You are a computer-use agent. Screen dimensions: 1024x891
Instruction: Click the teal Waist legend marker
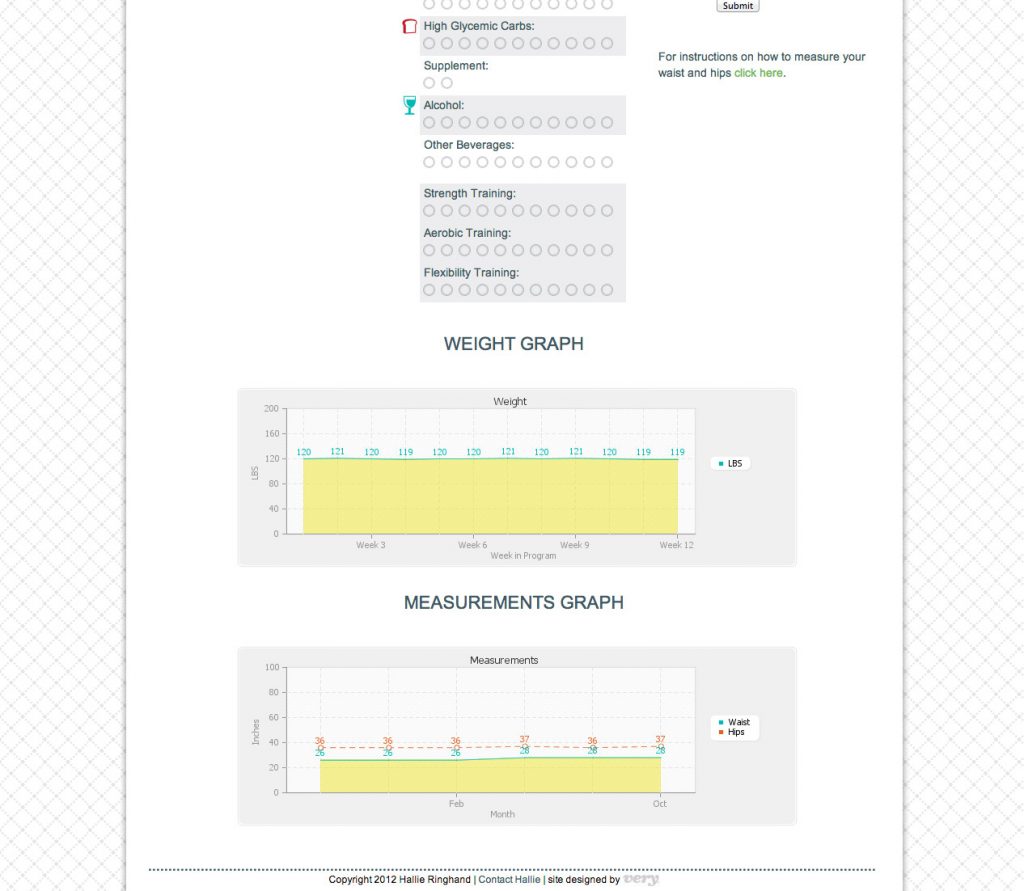tap(721, 722)
